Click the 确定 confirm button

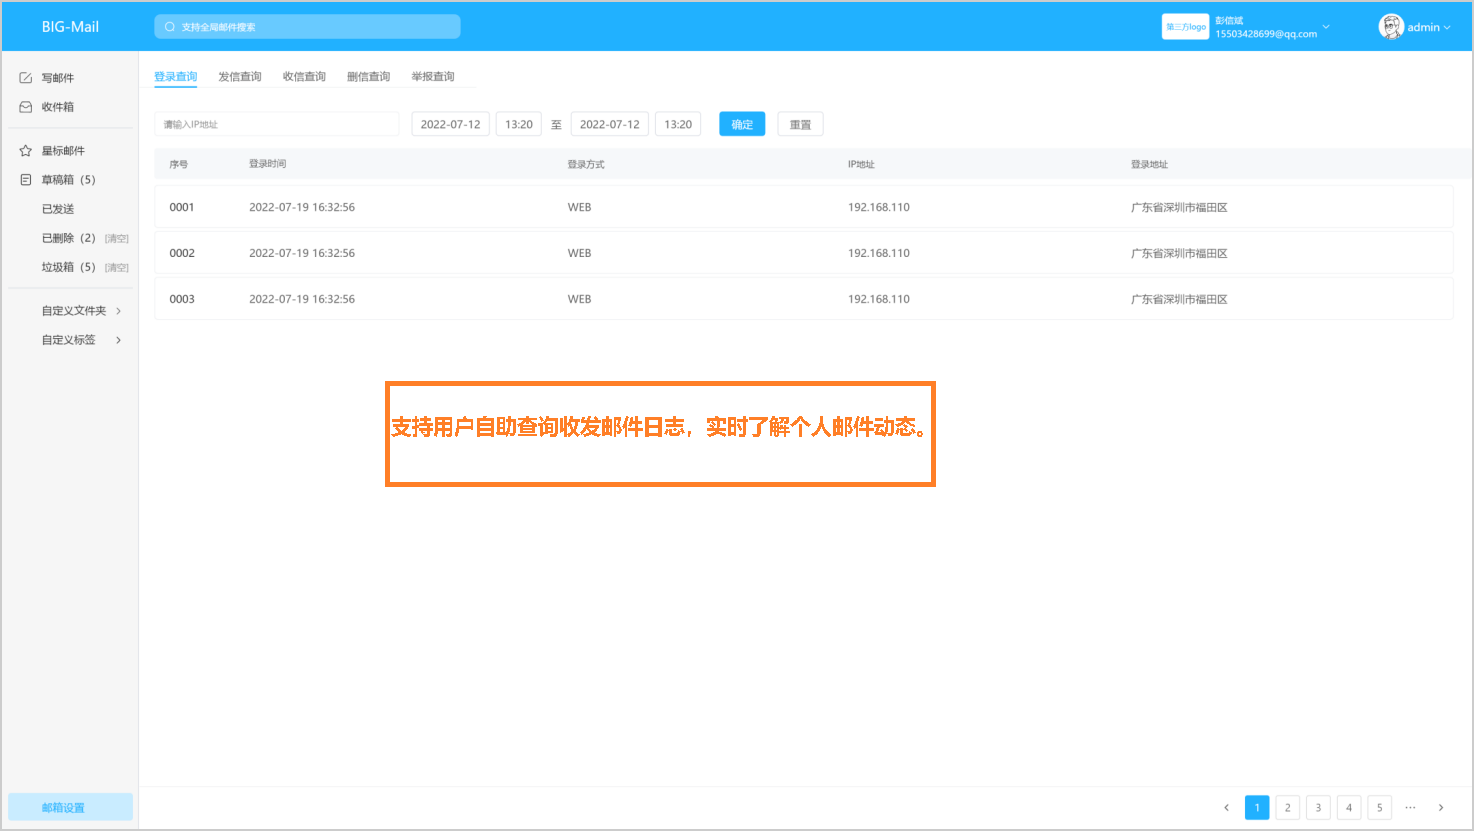click(x=742, y=123)
